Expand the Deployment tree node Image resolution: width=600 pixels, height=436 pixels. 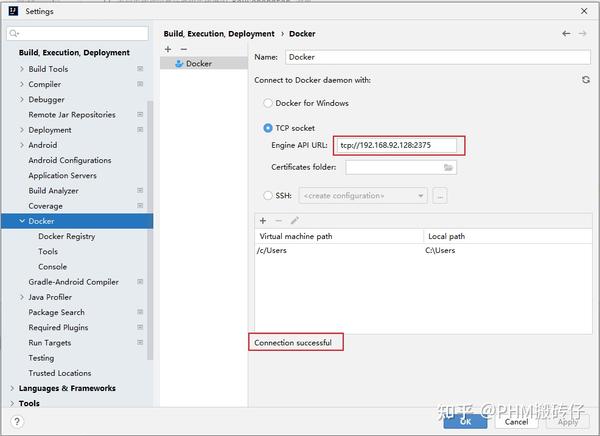(22, 130)
